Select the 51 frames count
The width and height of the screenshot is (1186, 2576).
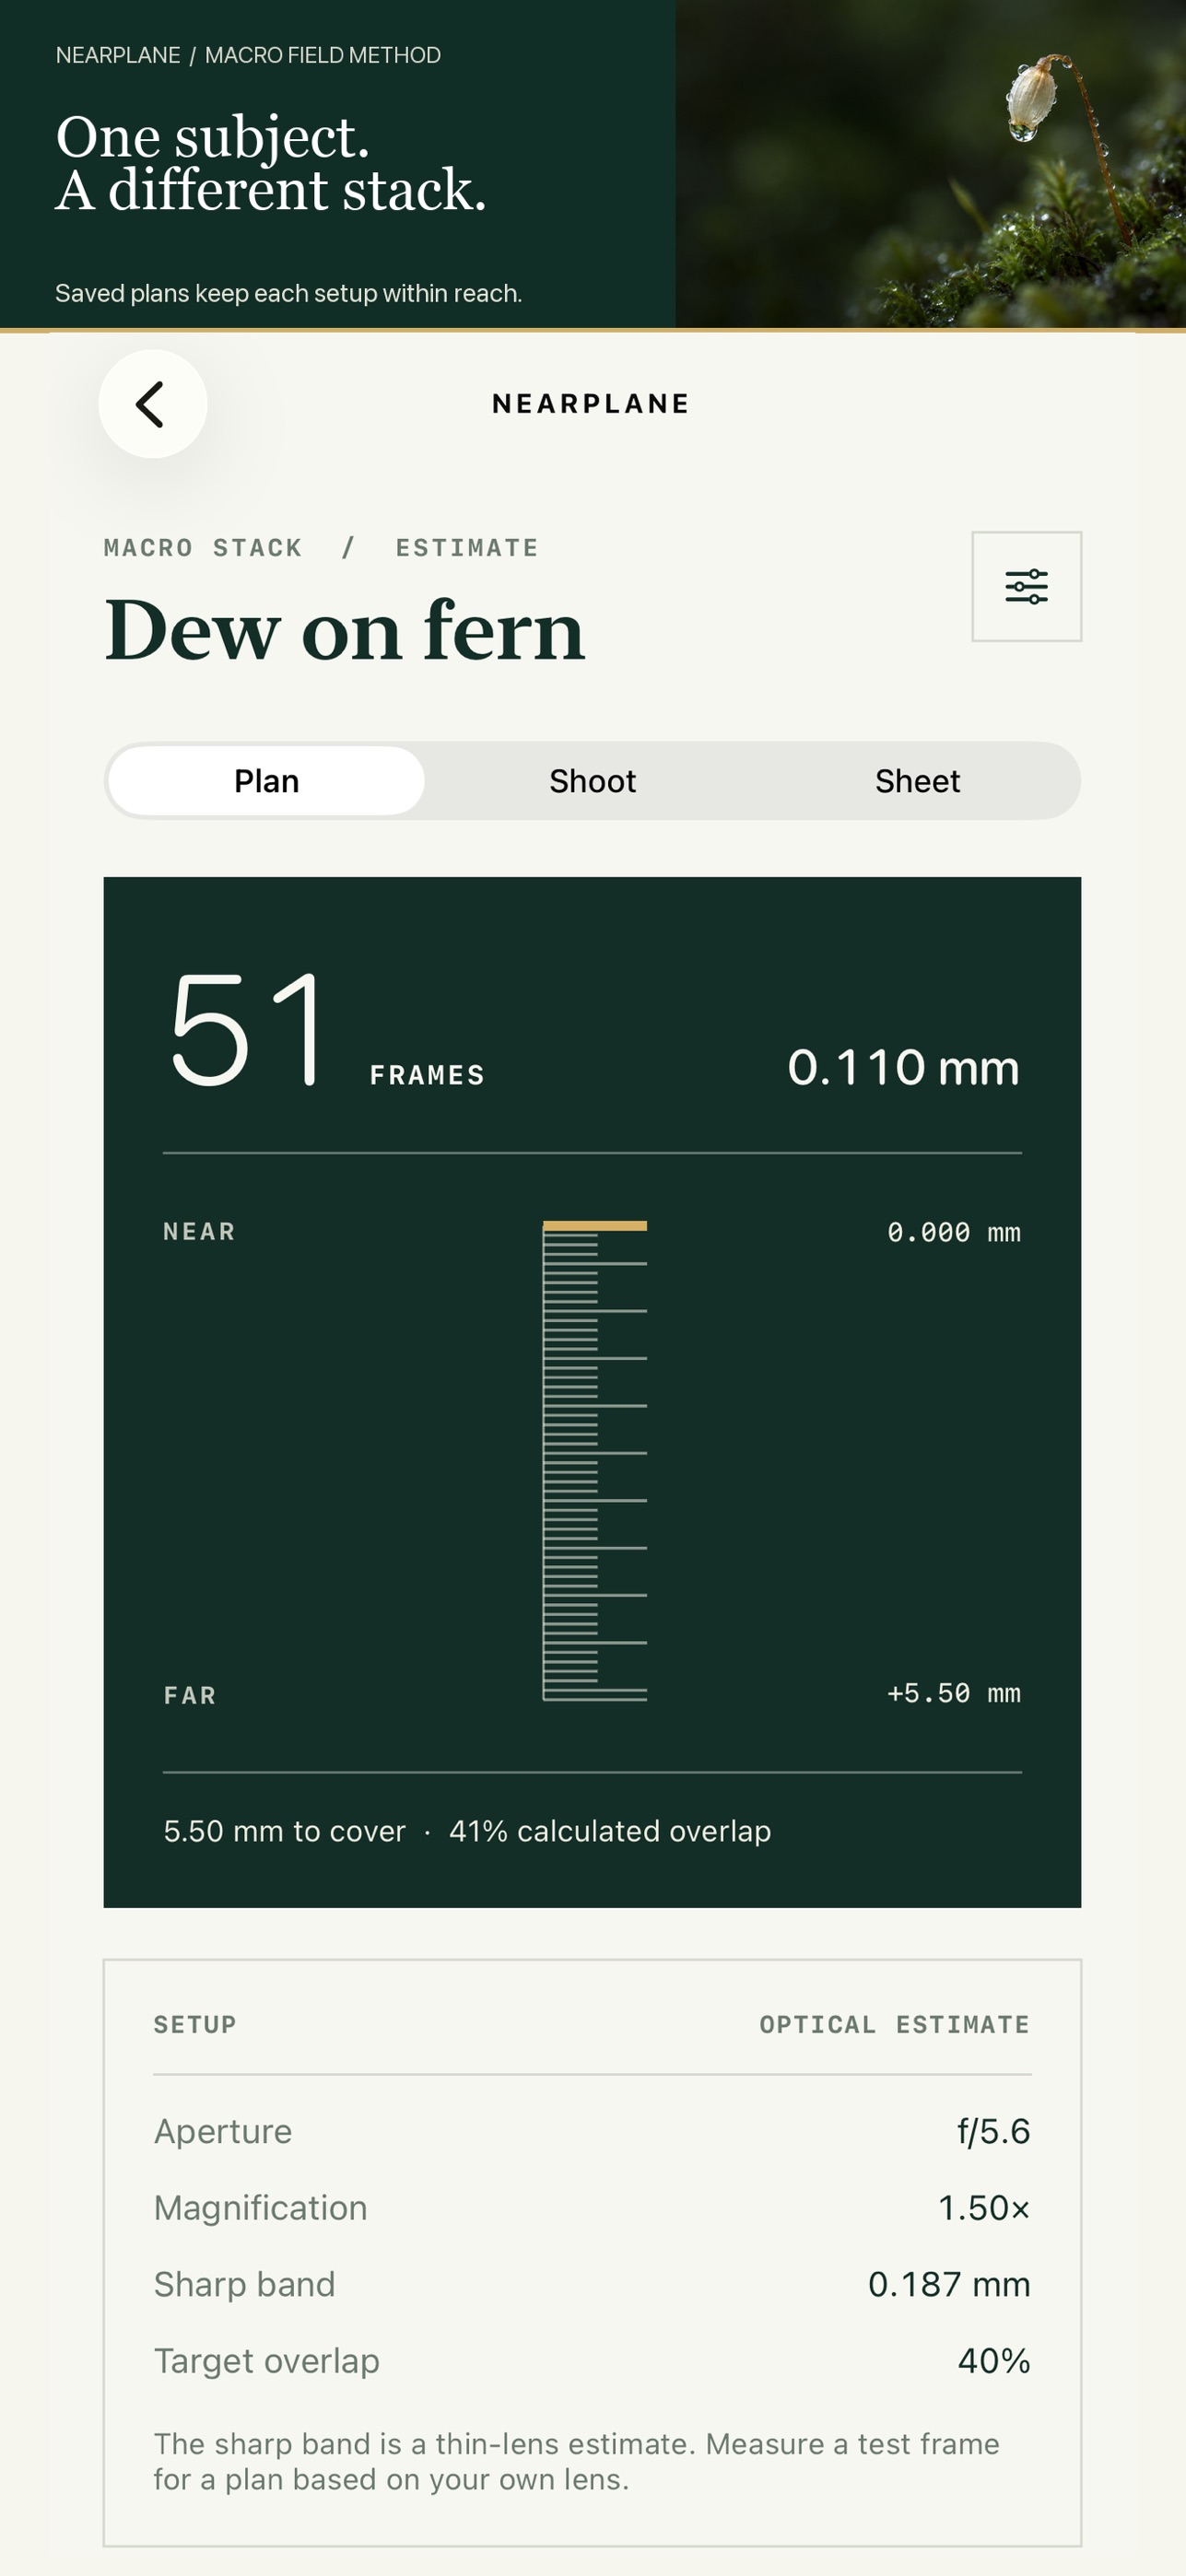click(247, 1030)
